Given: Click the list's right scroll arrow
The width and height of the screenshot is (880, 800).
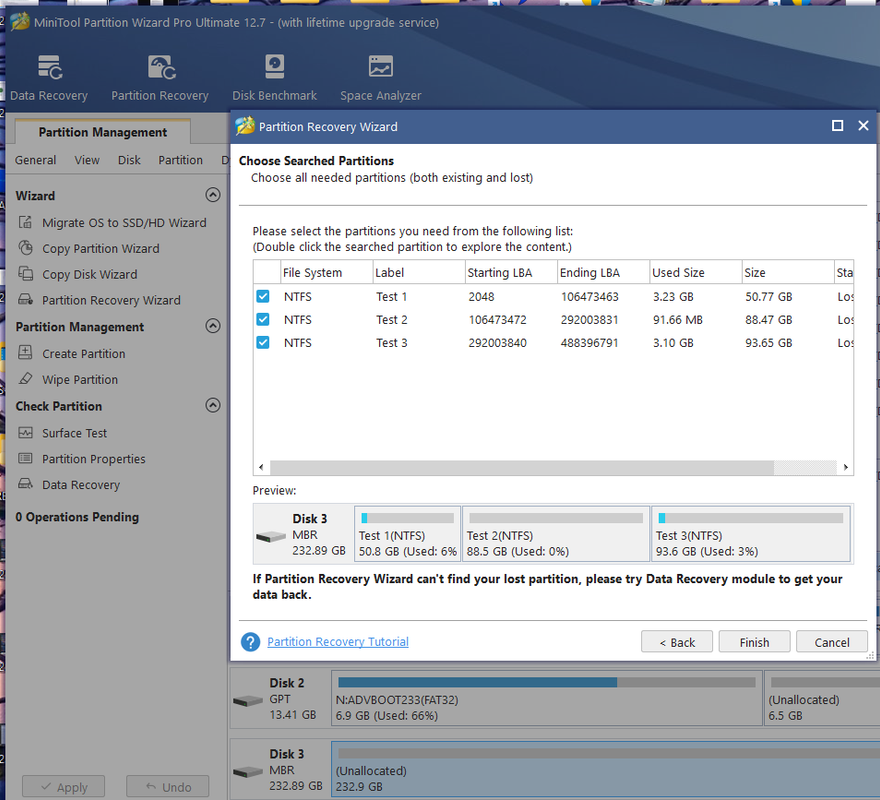Looking at the screenshot, I should click(845, 467).
